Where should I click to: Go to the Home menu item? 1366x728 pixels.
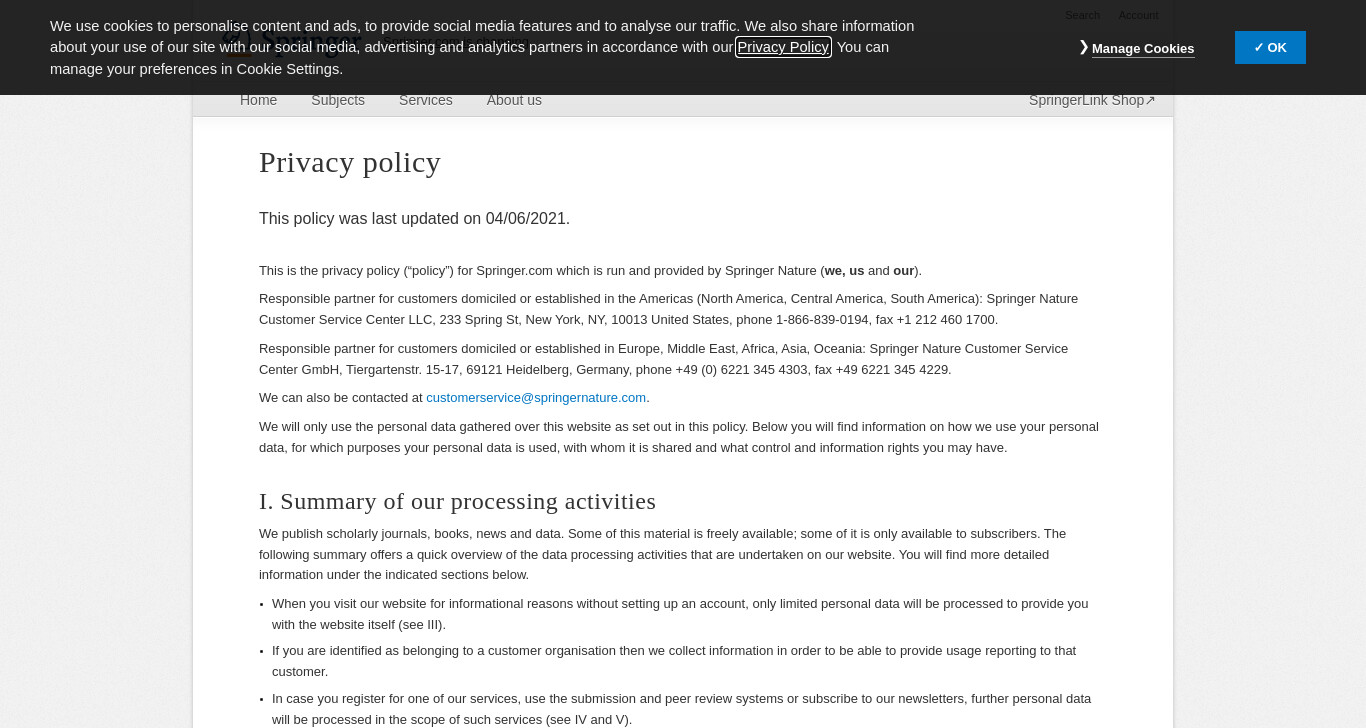258,100
